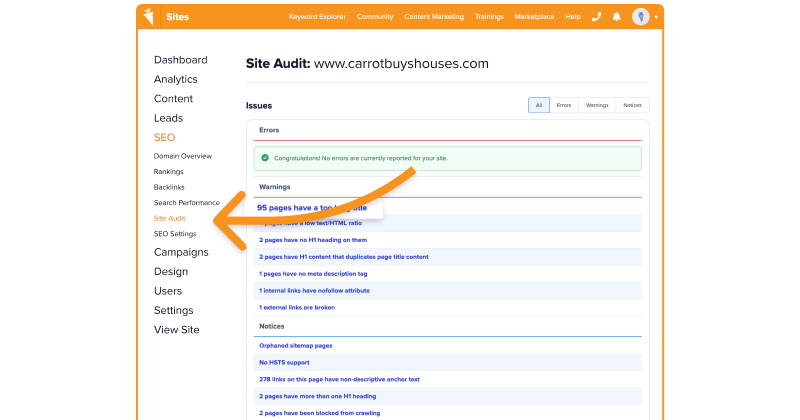Click the Warnings section heading

click(x=274, y=187)
